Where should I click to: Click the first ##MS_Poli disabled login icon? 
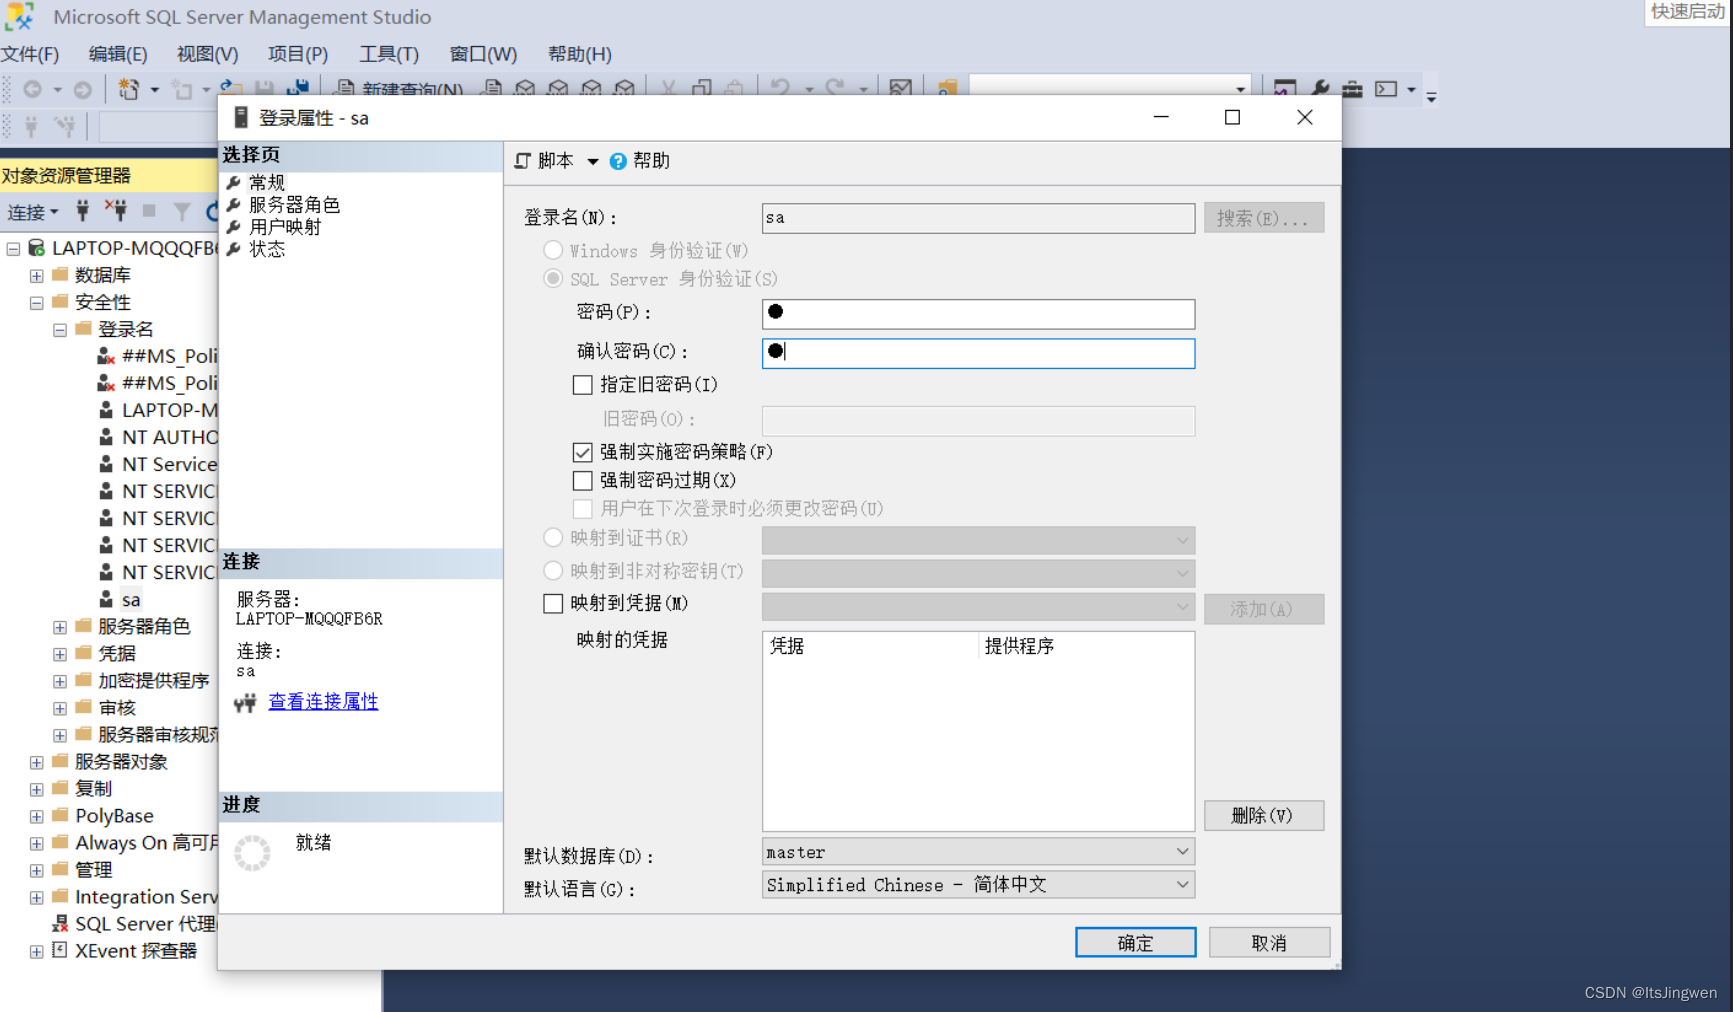point(106,356)
